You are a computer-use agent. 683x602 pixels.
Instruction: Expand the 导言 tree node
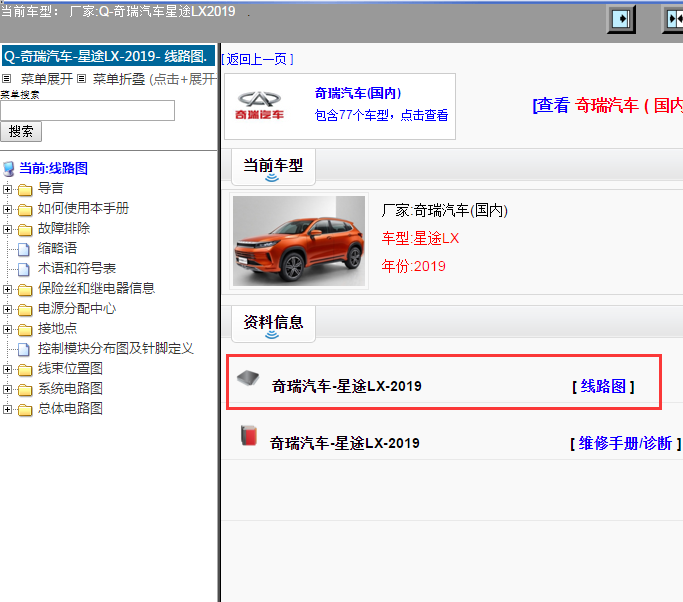click(7, 189)
